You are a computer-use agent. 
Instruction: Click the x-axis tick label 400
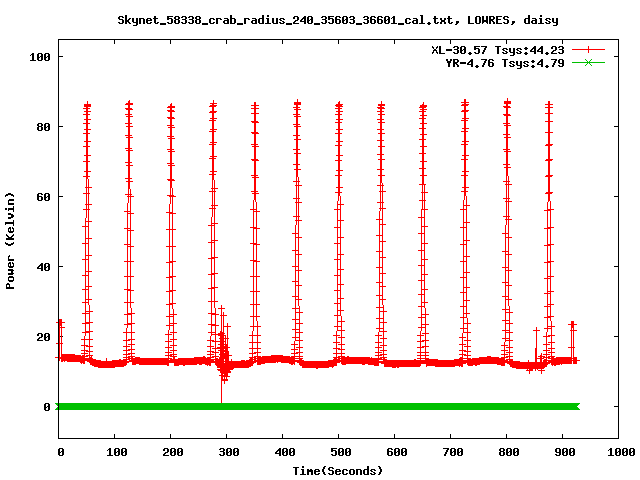(x=284, y=452)
